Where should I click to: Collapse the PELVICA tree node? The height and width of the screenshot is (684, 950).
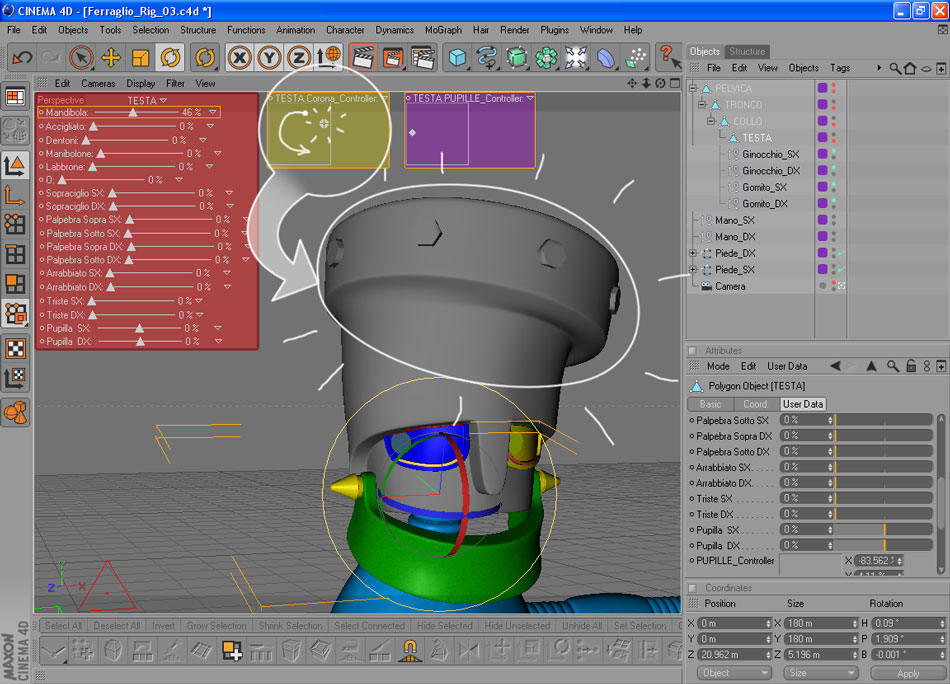coord(693,88)
